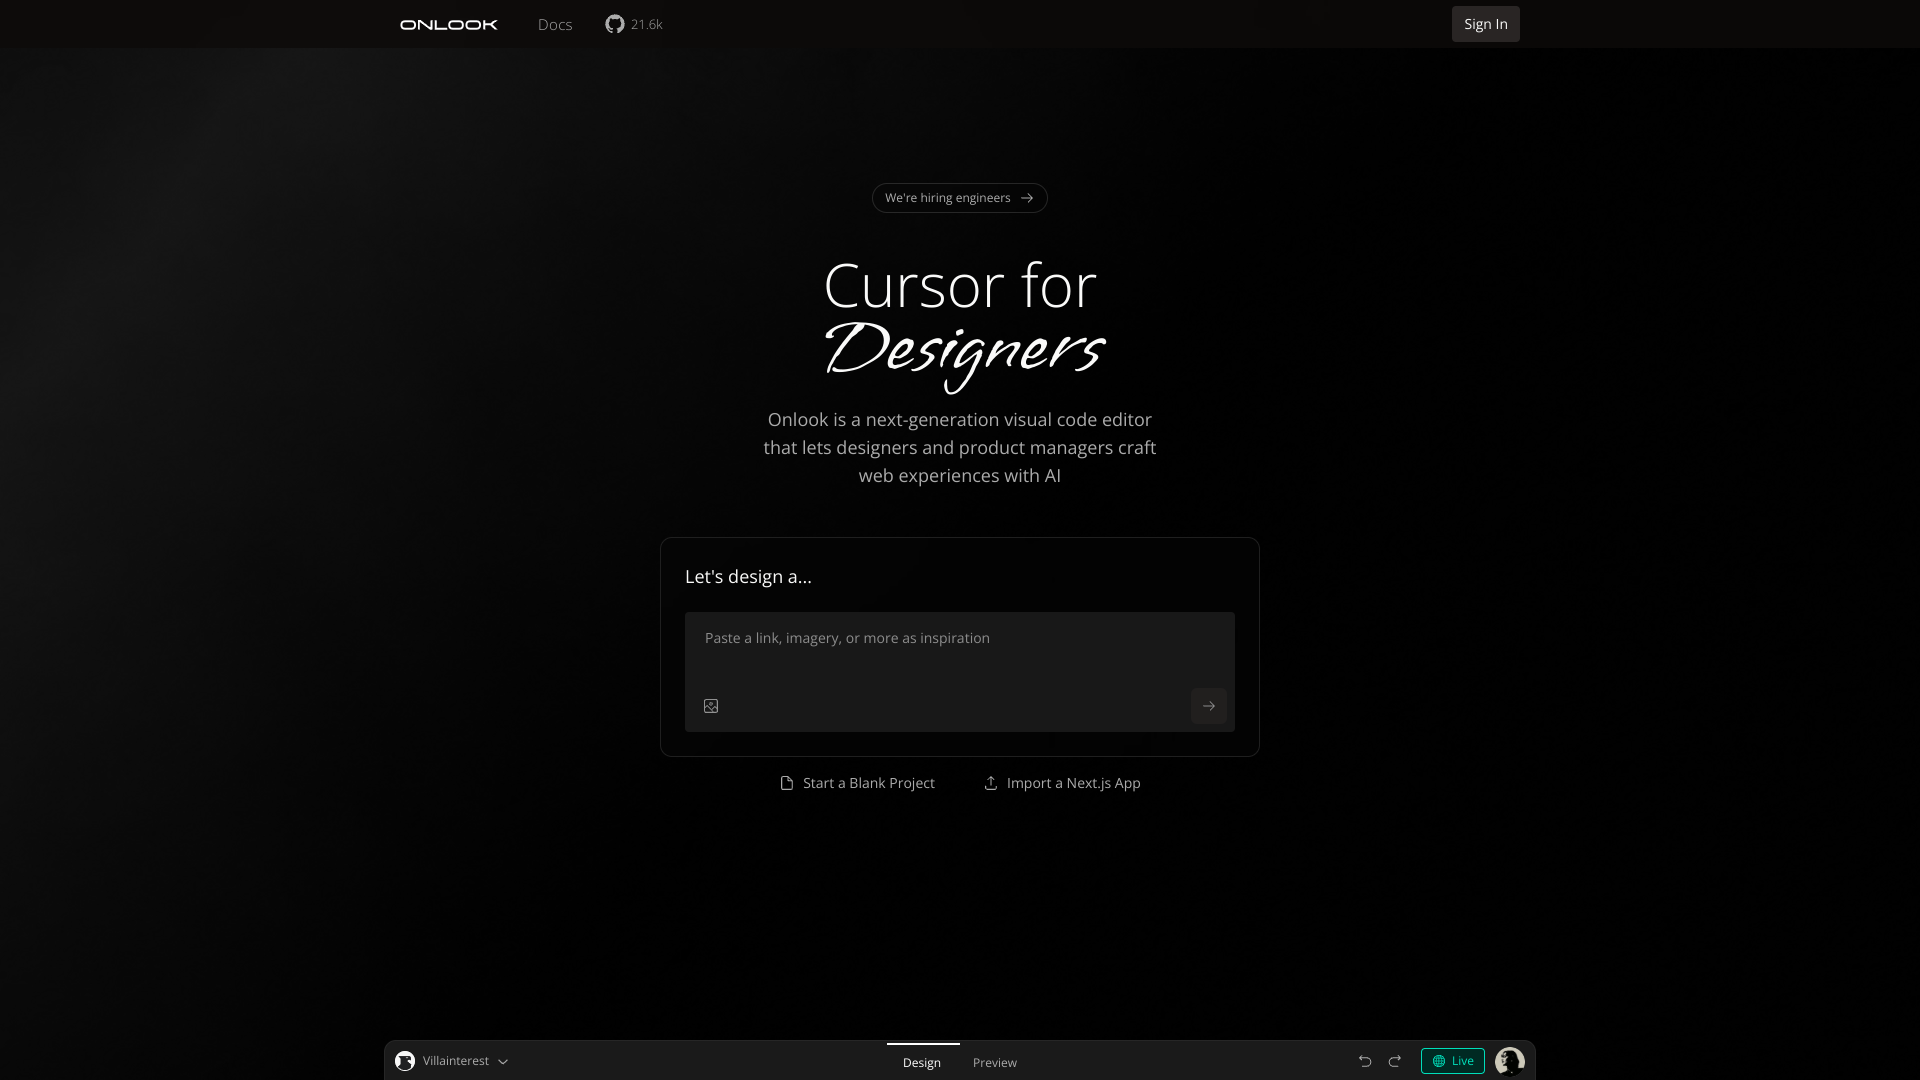Switch to the Preview tab
Screen dimensions: 1920x1080
[x=994, y=1062]
